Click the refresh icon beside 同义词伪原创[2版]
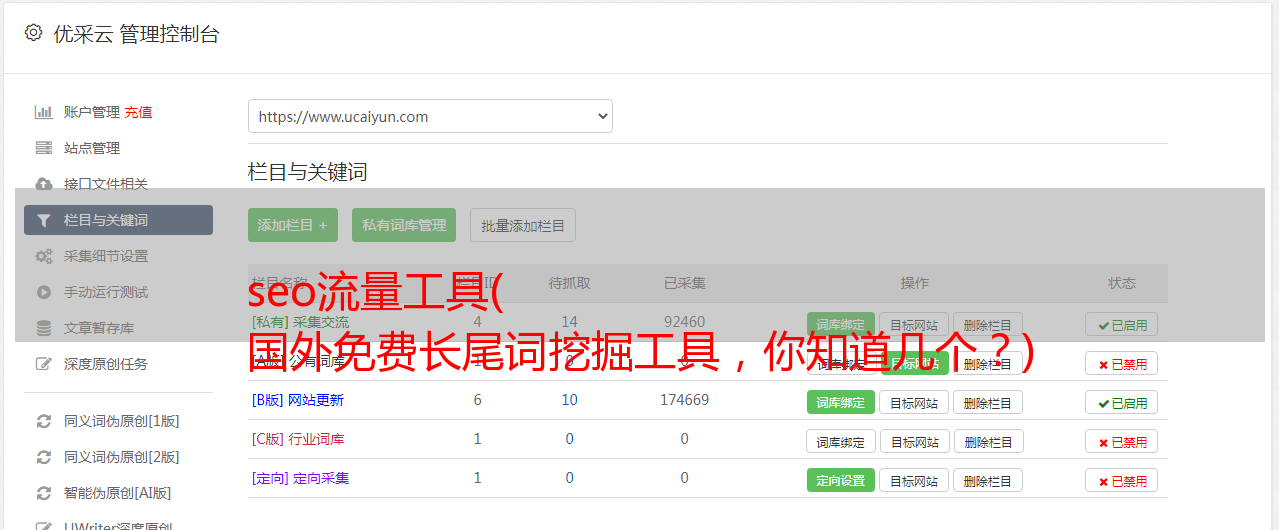Screen dimensions: 1279x530 43,457
